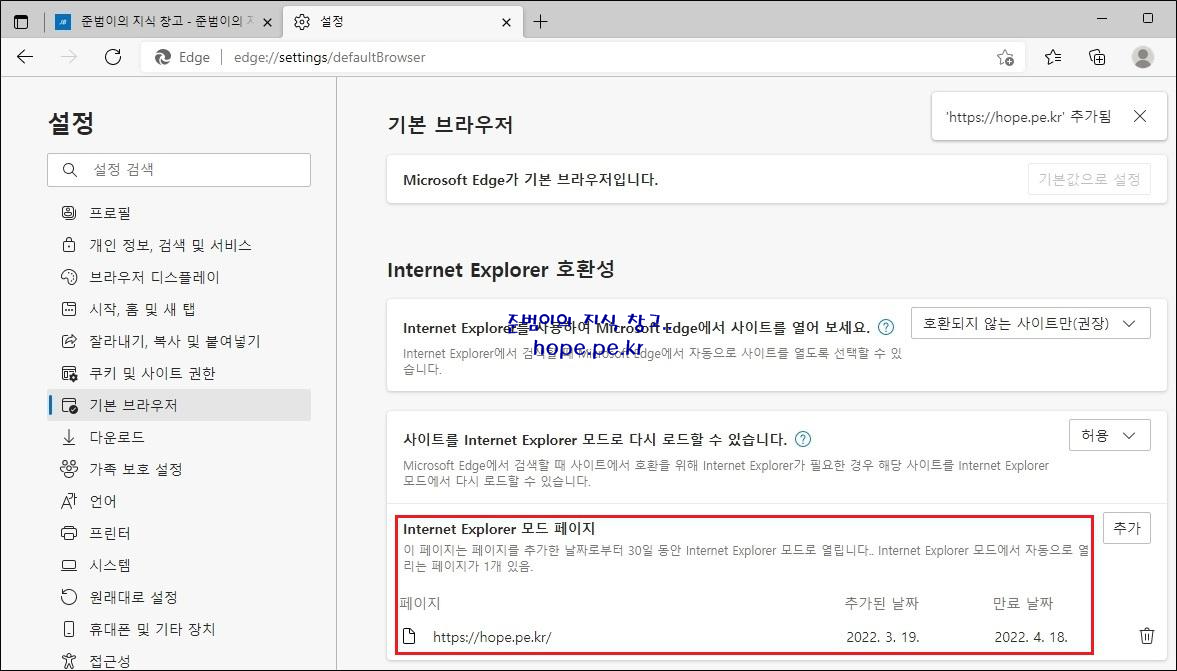
Task: Click the printer icon for 프린터
Action: 68,533
